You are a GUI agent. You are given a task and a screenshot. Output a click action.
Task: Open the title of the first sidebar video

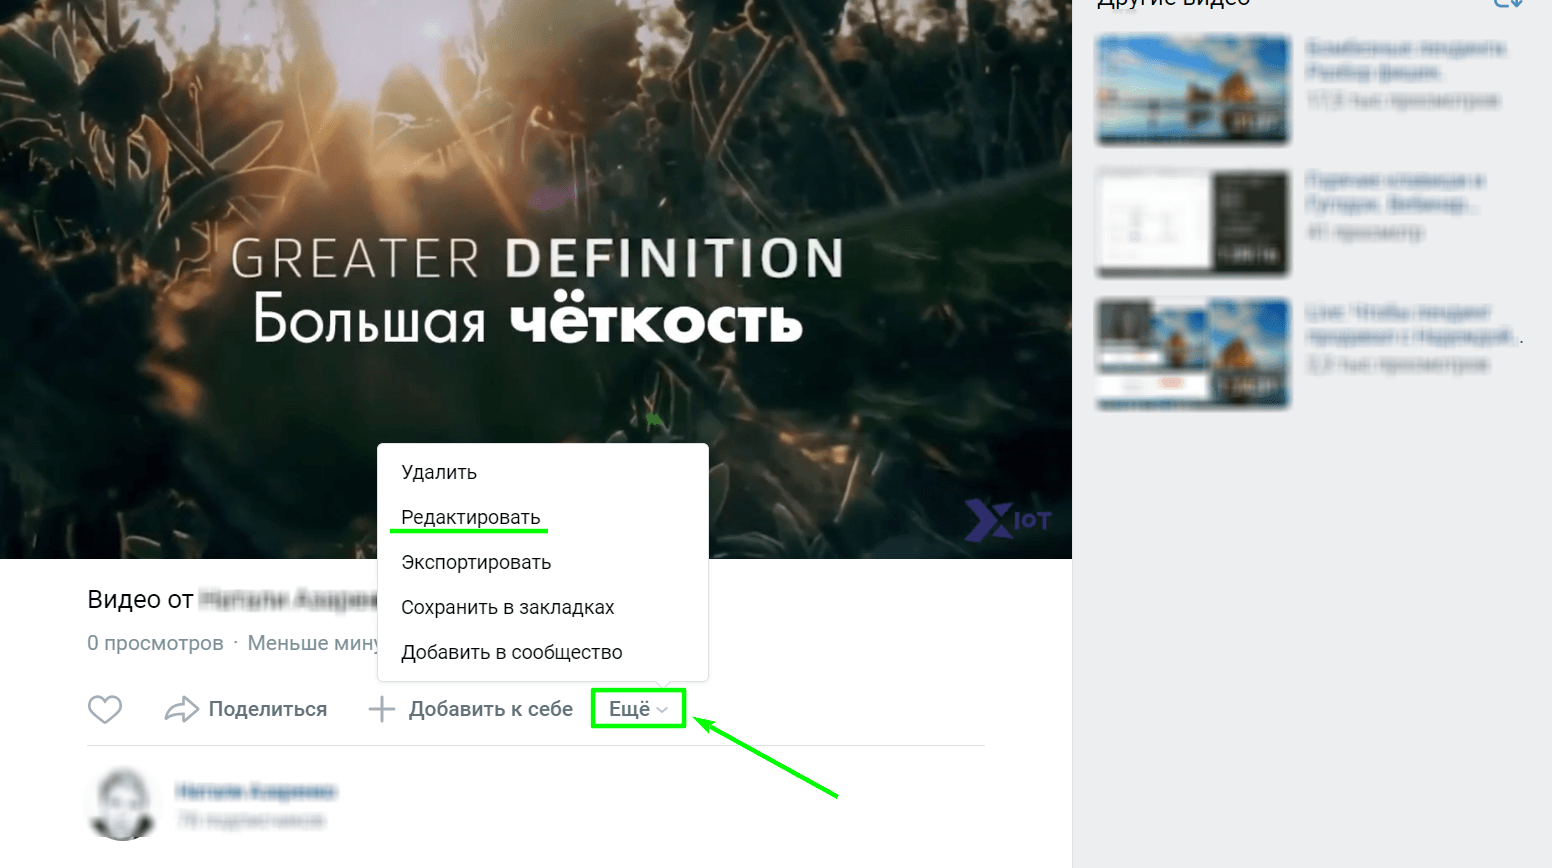[1405, 60]
